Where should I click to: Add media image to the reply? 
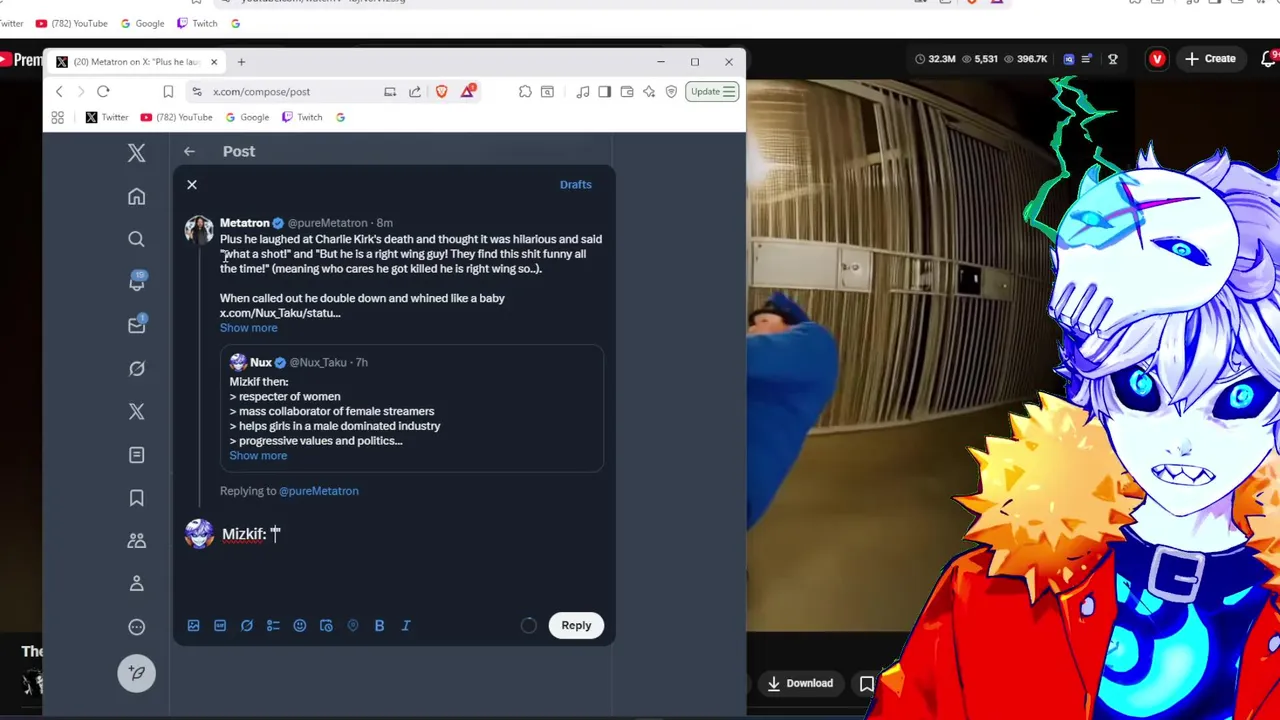pyautogui.click(x=193, y=625)
